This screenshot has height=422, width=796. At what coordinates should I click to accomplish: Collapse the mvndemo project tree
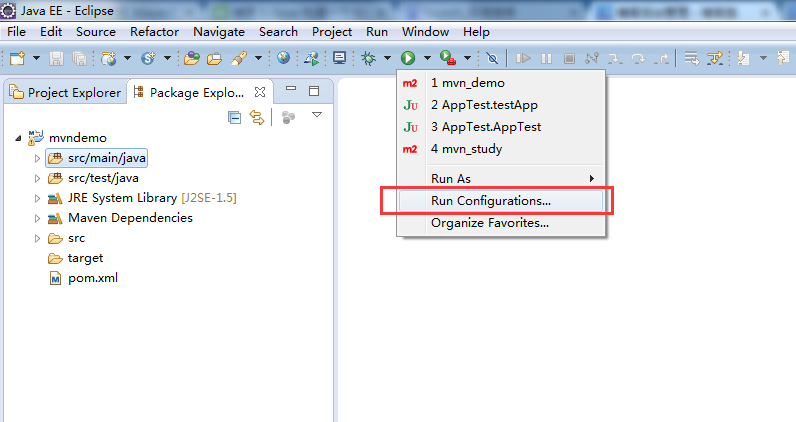[18, 138]
